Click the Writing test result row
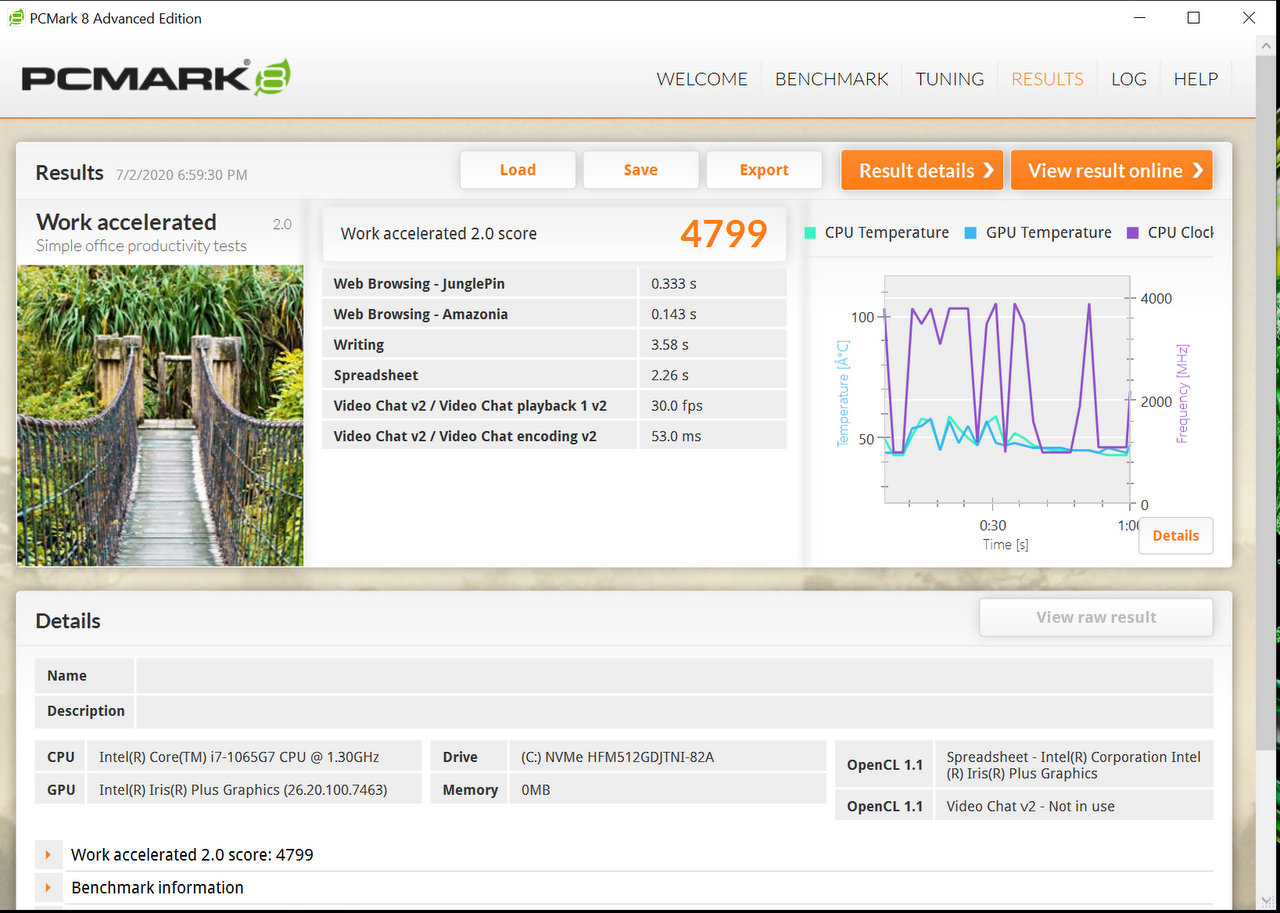Viewport: 1280px width, 913px height. [x=555, y=345]
